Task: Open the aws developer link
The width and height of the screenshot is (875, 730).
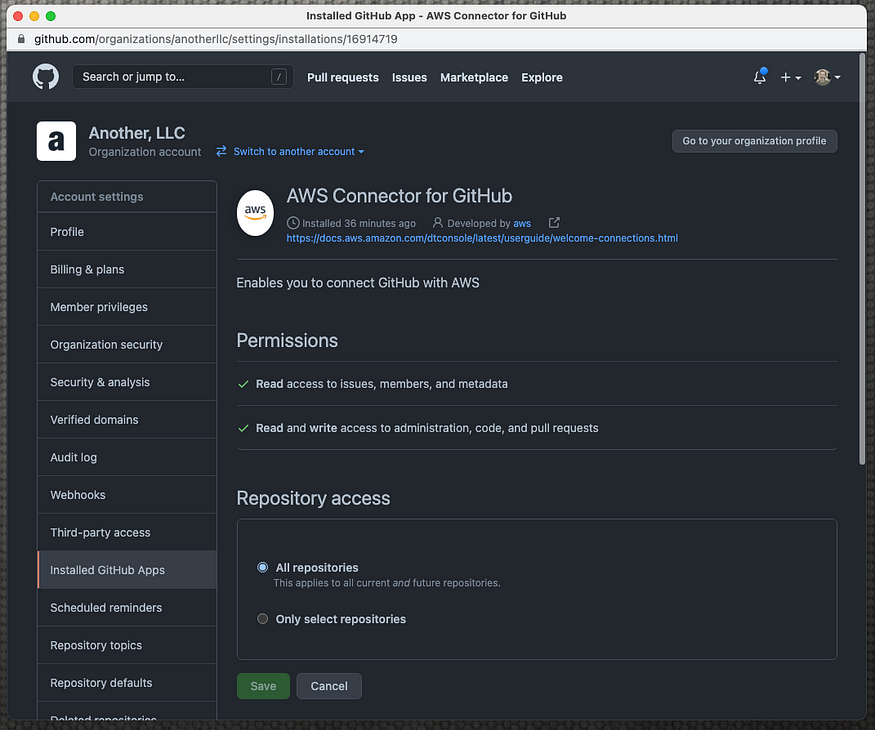Action: [522, 223]
